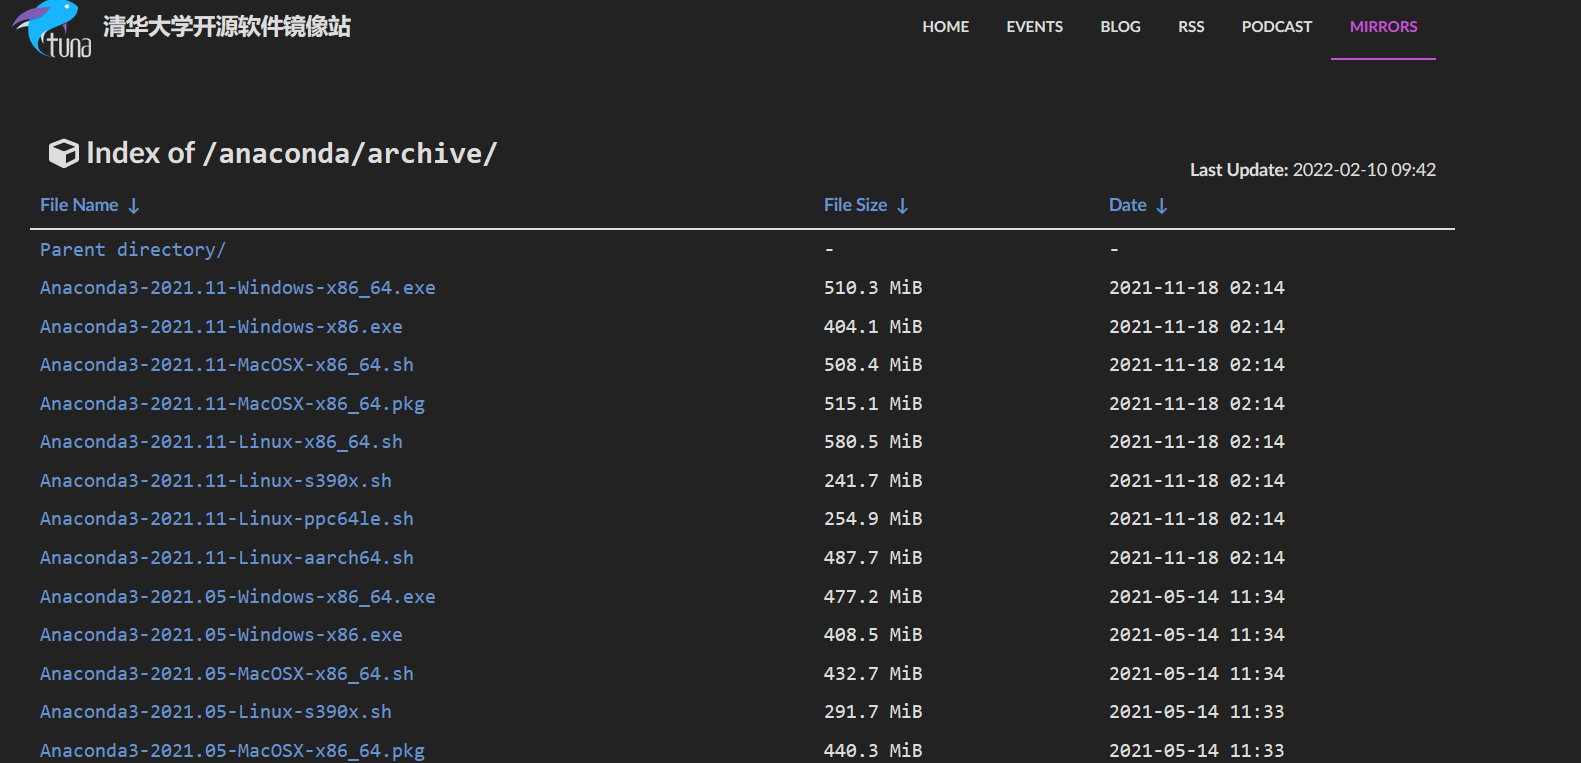1581x763 pixels.
Task: Select the 432.7 MiB size value
Action: click(873, 674)
